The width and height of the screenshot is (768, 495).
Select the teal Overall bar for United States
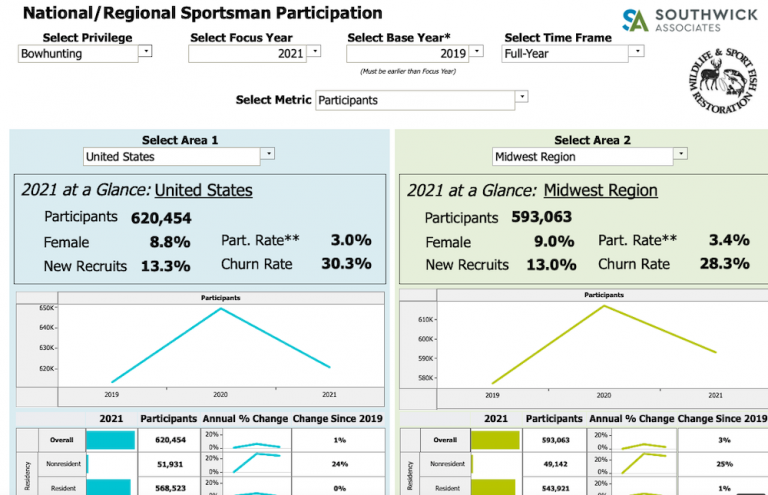pos(110,440)
